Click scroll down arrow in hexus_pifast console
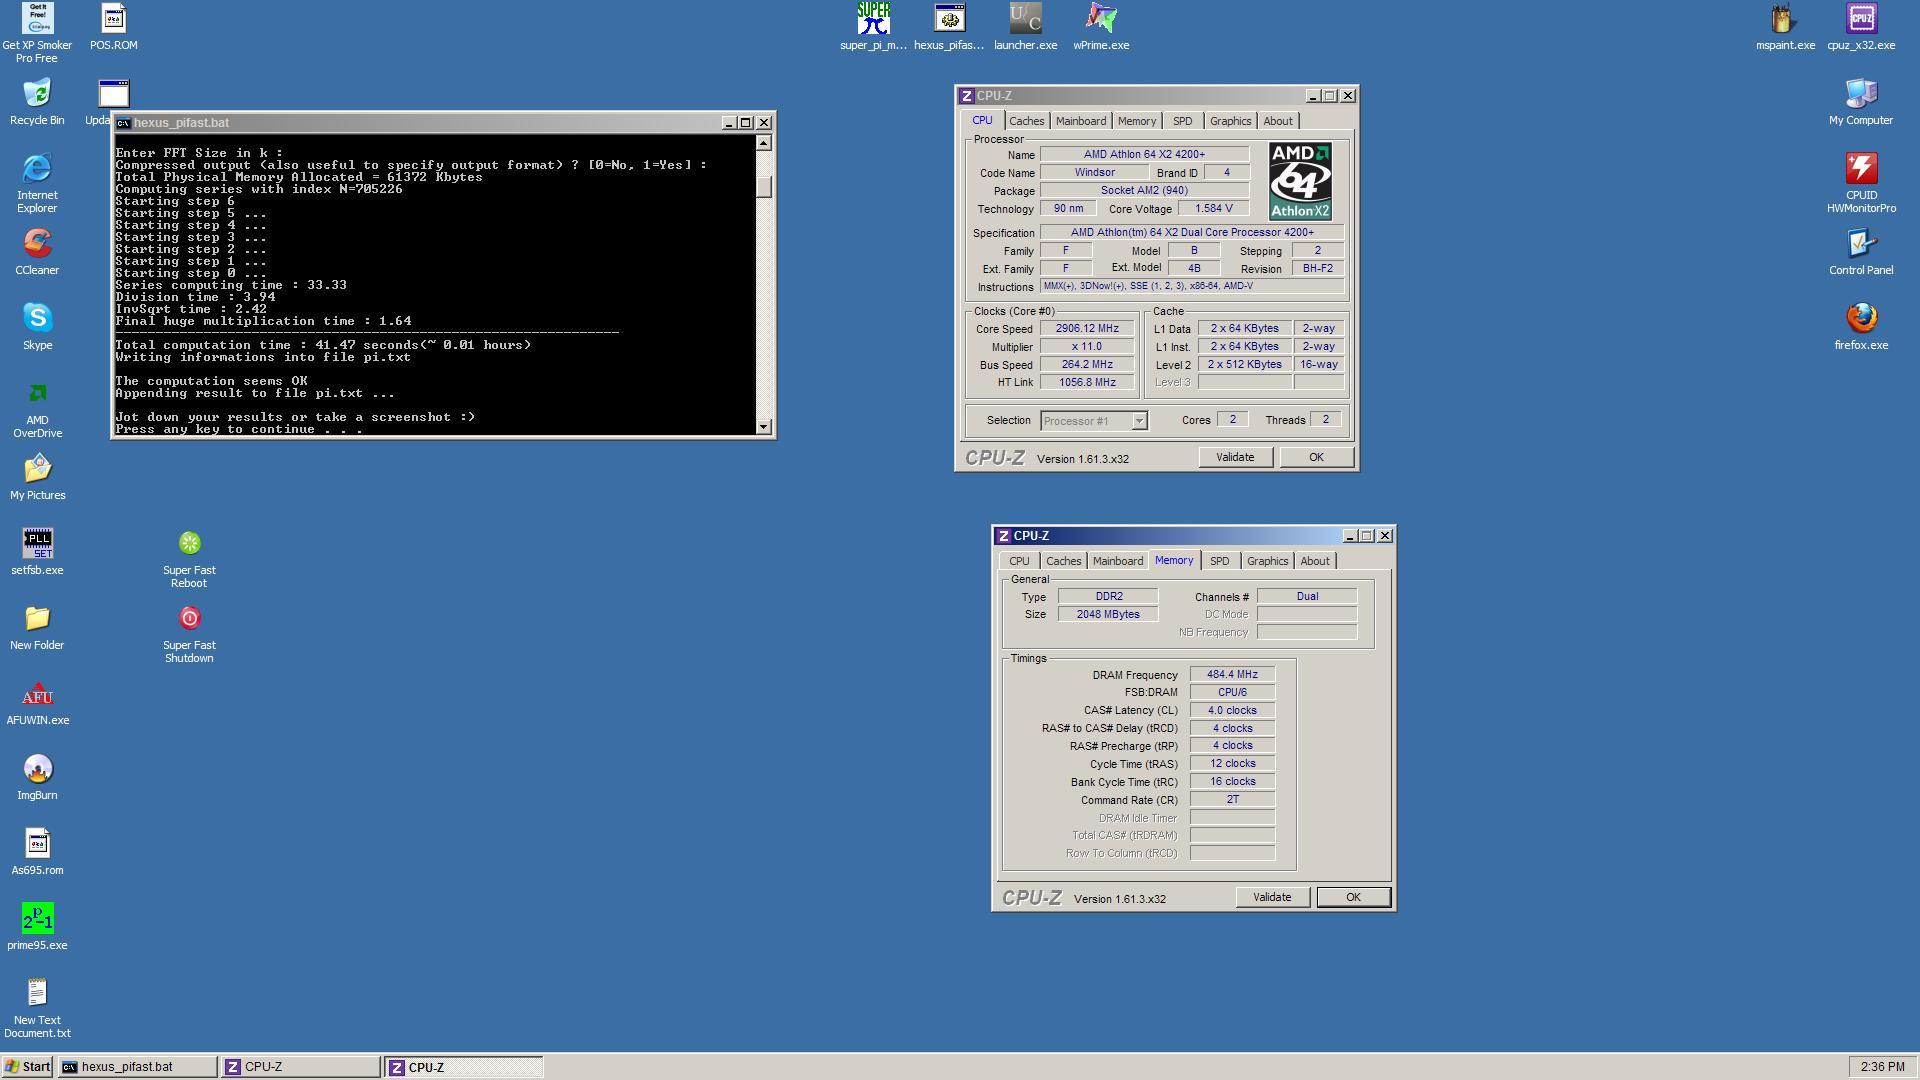The image size is (1920, 1080). [764, 427]
